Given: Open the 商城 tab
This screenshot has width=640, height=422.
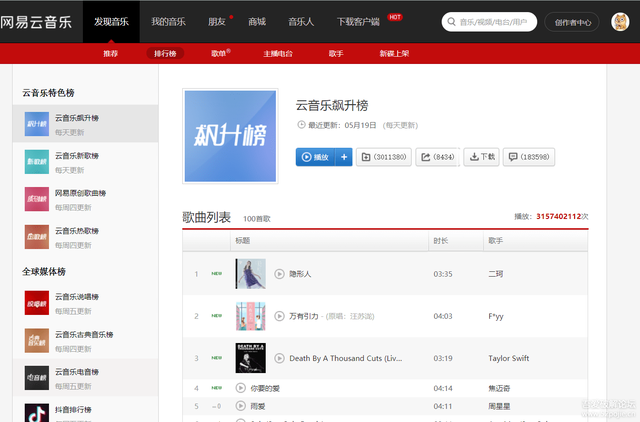Looking at the screenshot, I should pyautogui.click(x=257, y=22).
